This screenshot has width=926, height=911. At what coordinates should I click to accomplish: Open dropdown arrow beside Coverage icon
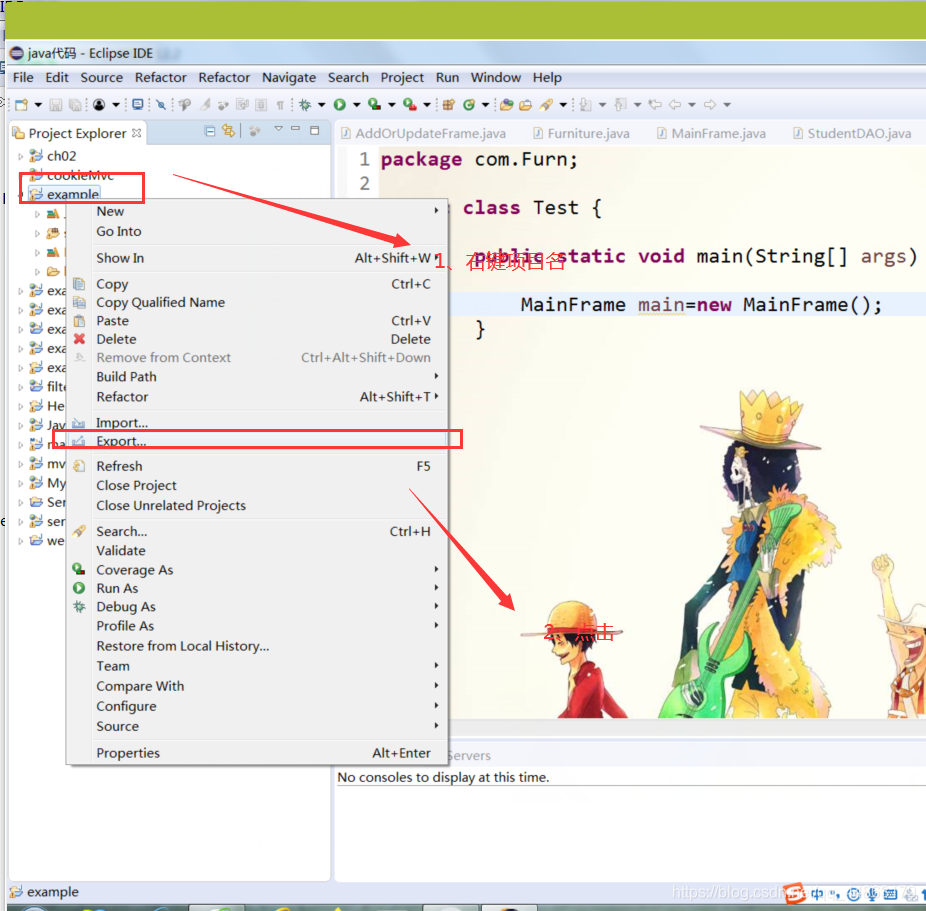[x=392, y=105]
